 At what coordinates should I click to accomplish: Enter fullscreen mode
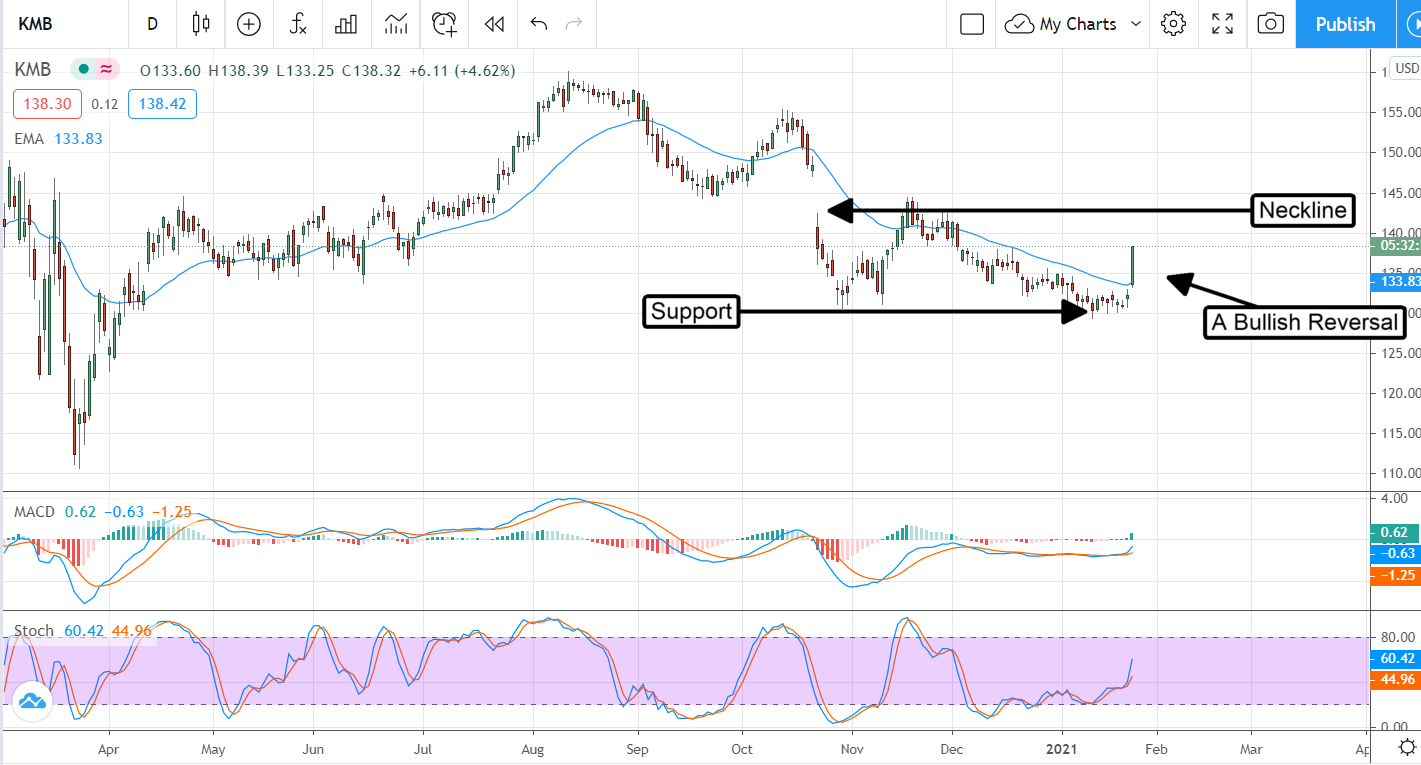tap(1222, 24)
